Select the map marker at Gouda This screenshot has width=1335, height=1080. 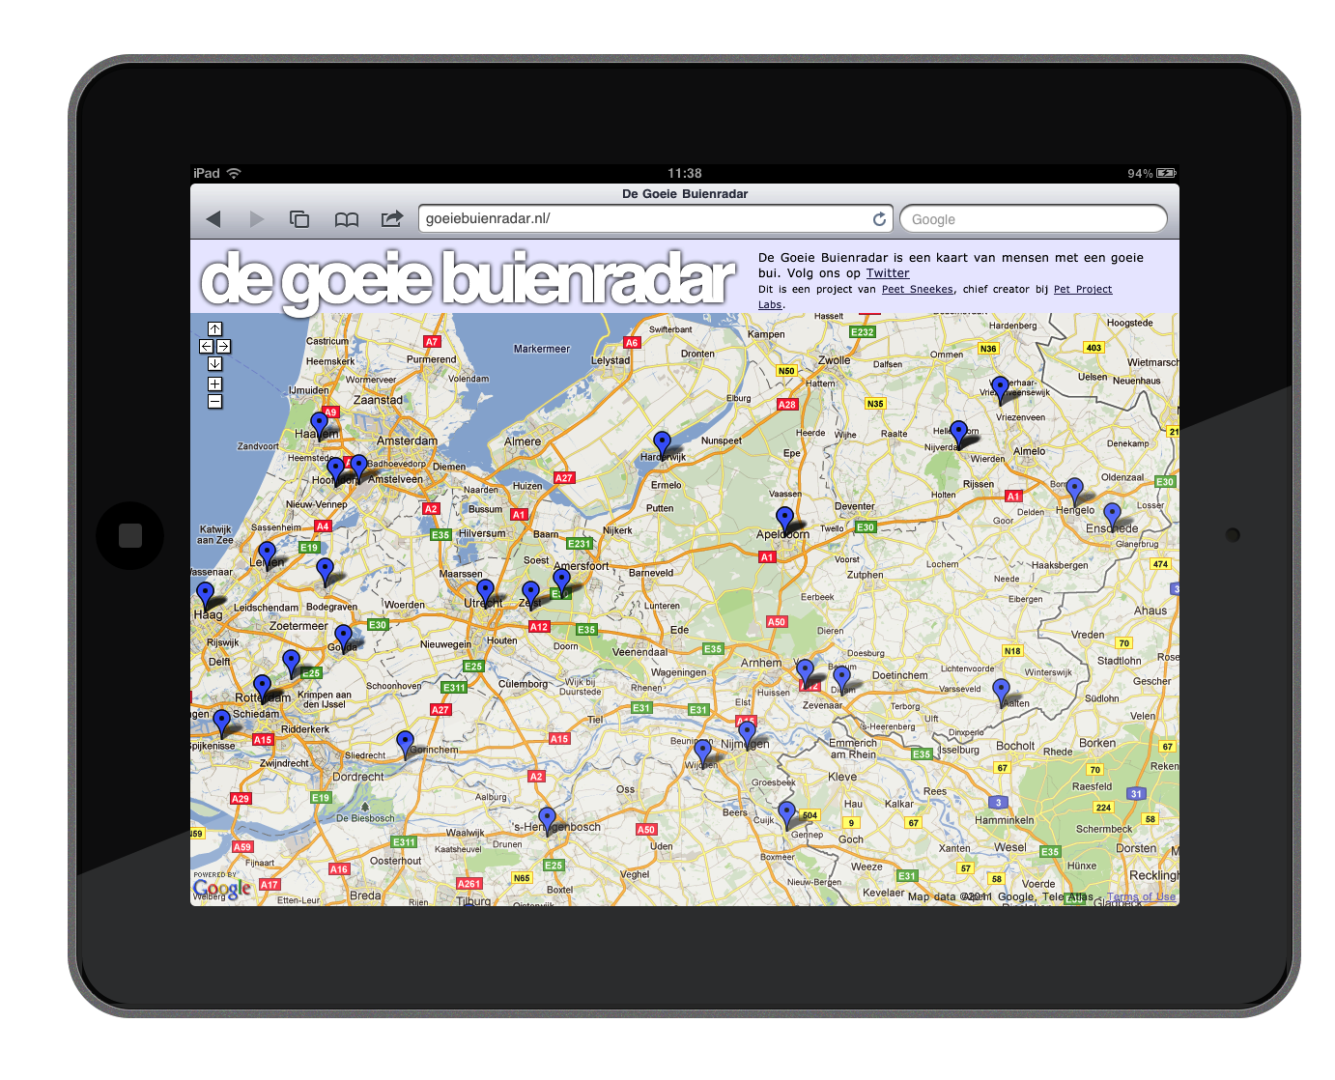[343, 637]
